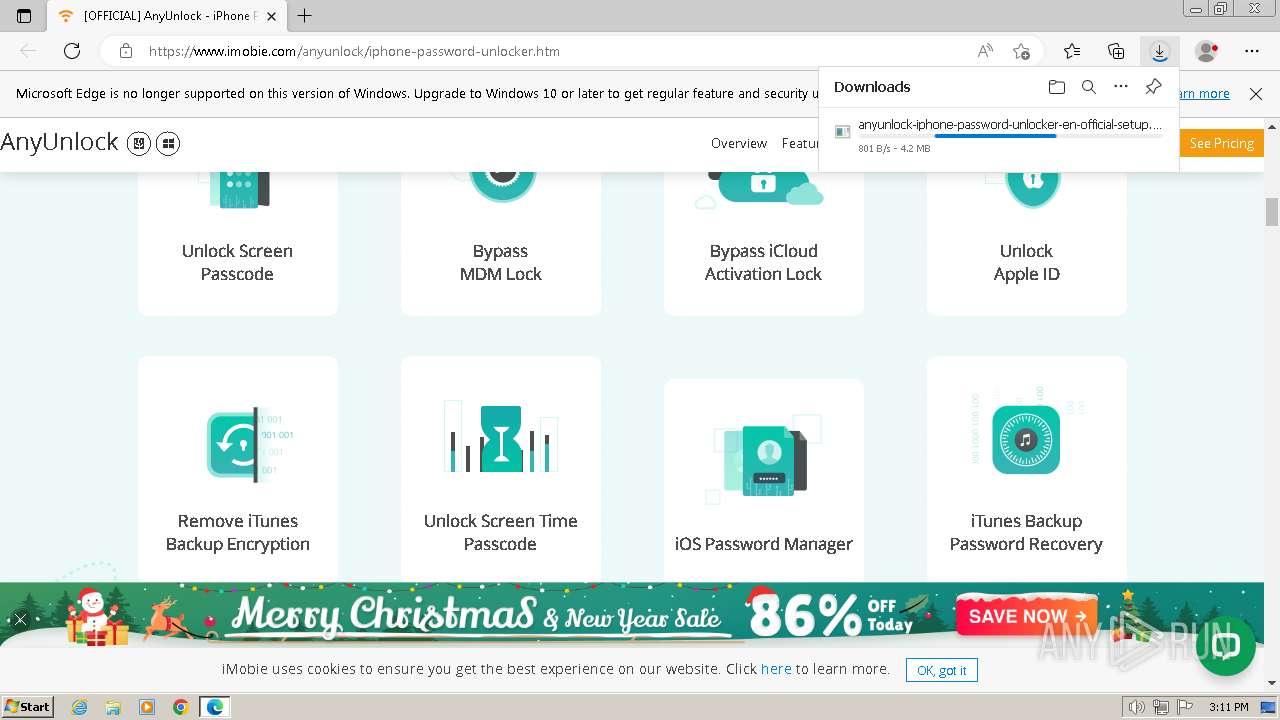Open the tab actions menu icon
The height and width of the screenshot is (720, 1280).
click(x=24, y=16)
